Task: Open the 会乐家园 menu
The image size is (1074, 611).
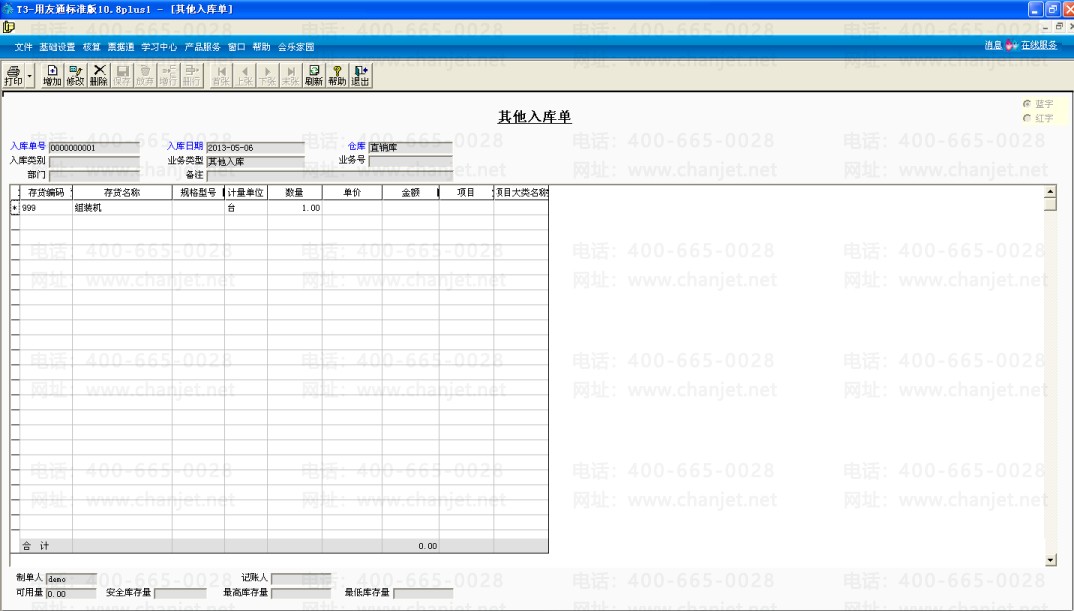Action: [x=296, y=47]
